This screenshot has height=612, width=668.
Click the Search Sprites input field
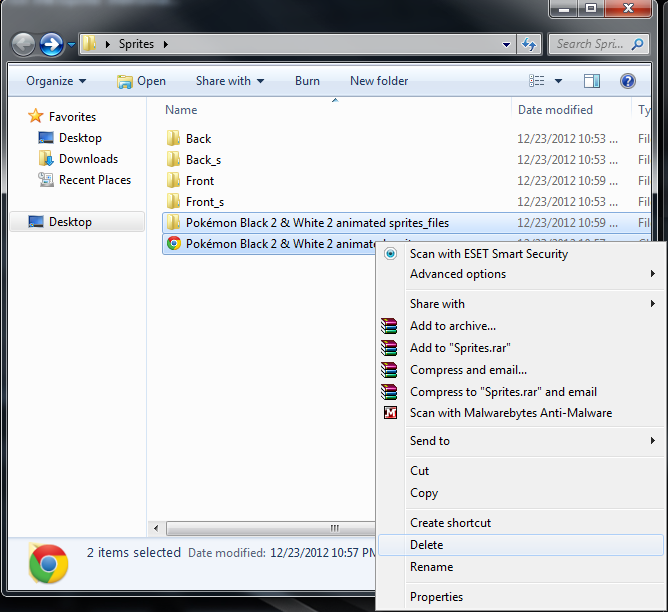[x=590, y=44]
